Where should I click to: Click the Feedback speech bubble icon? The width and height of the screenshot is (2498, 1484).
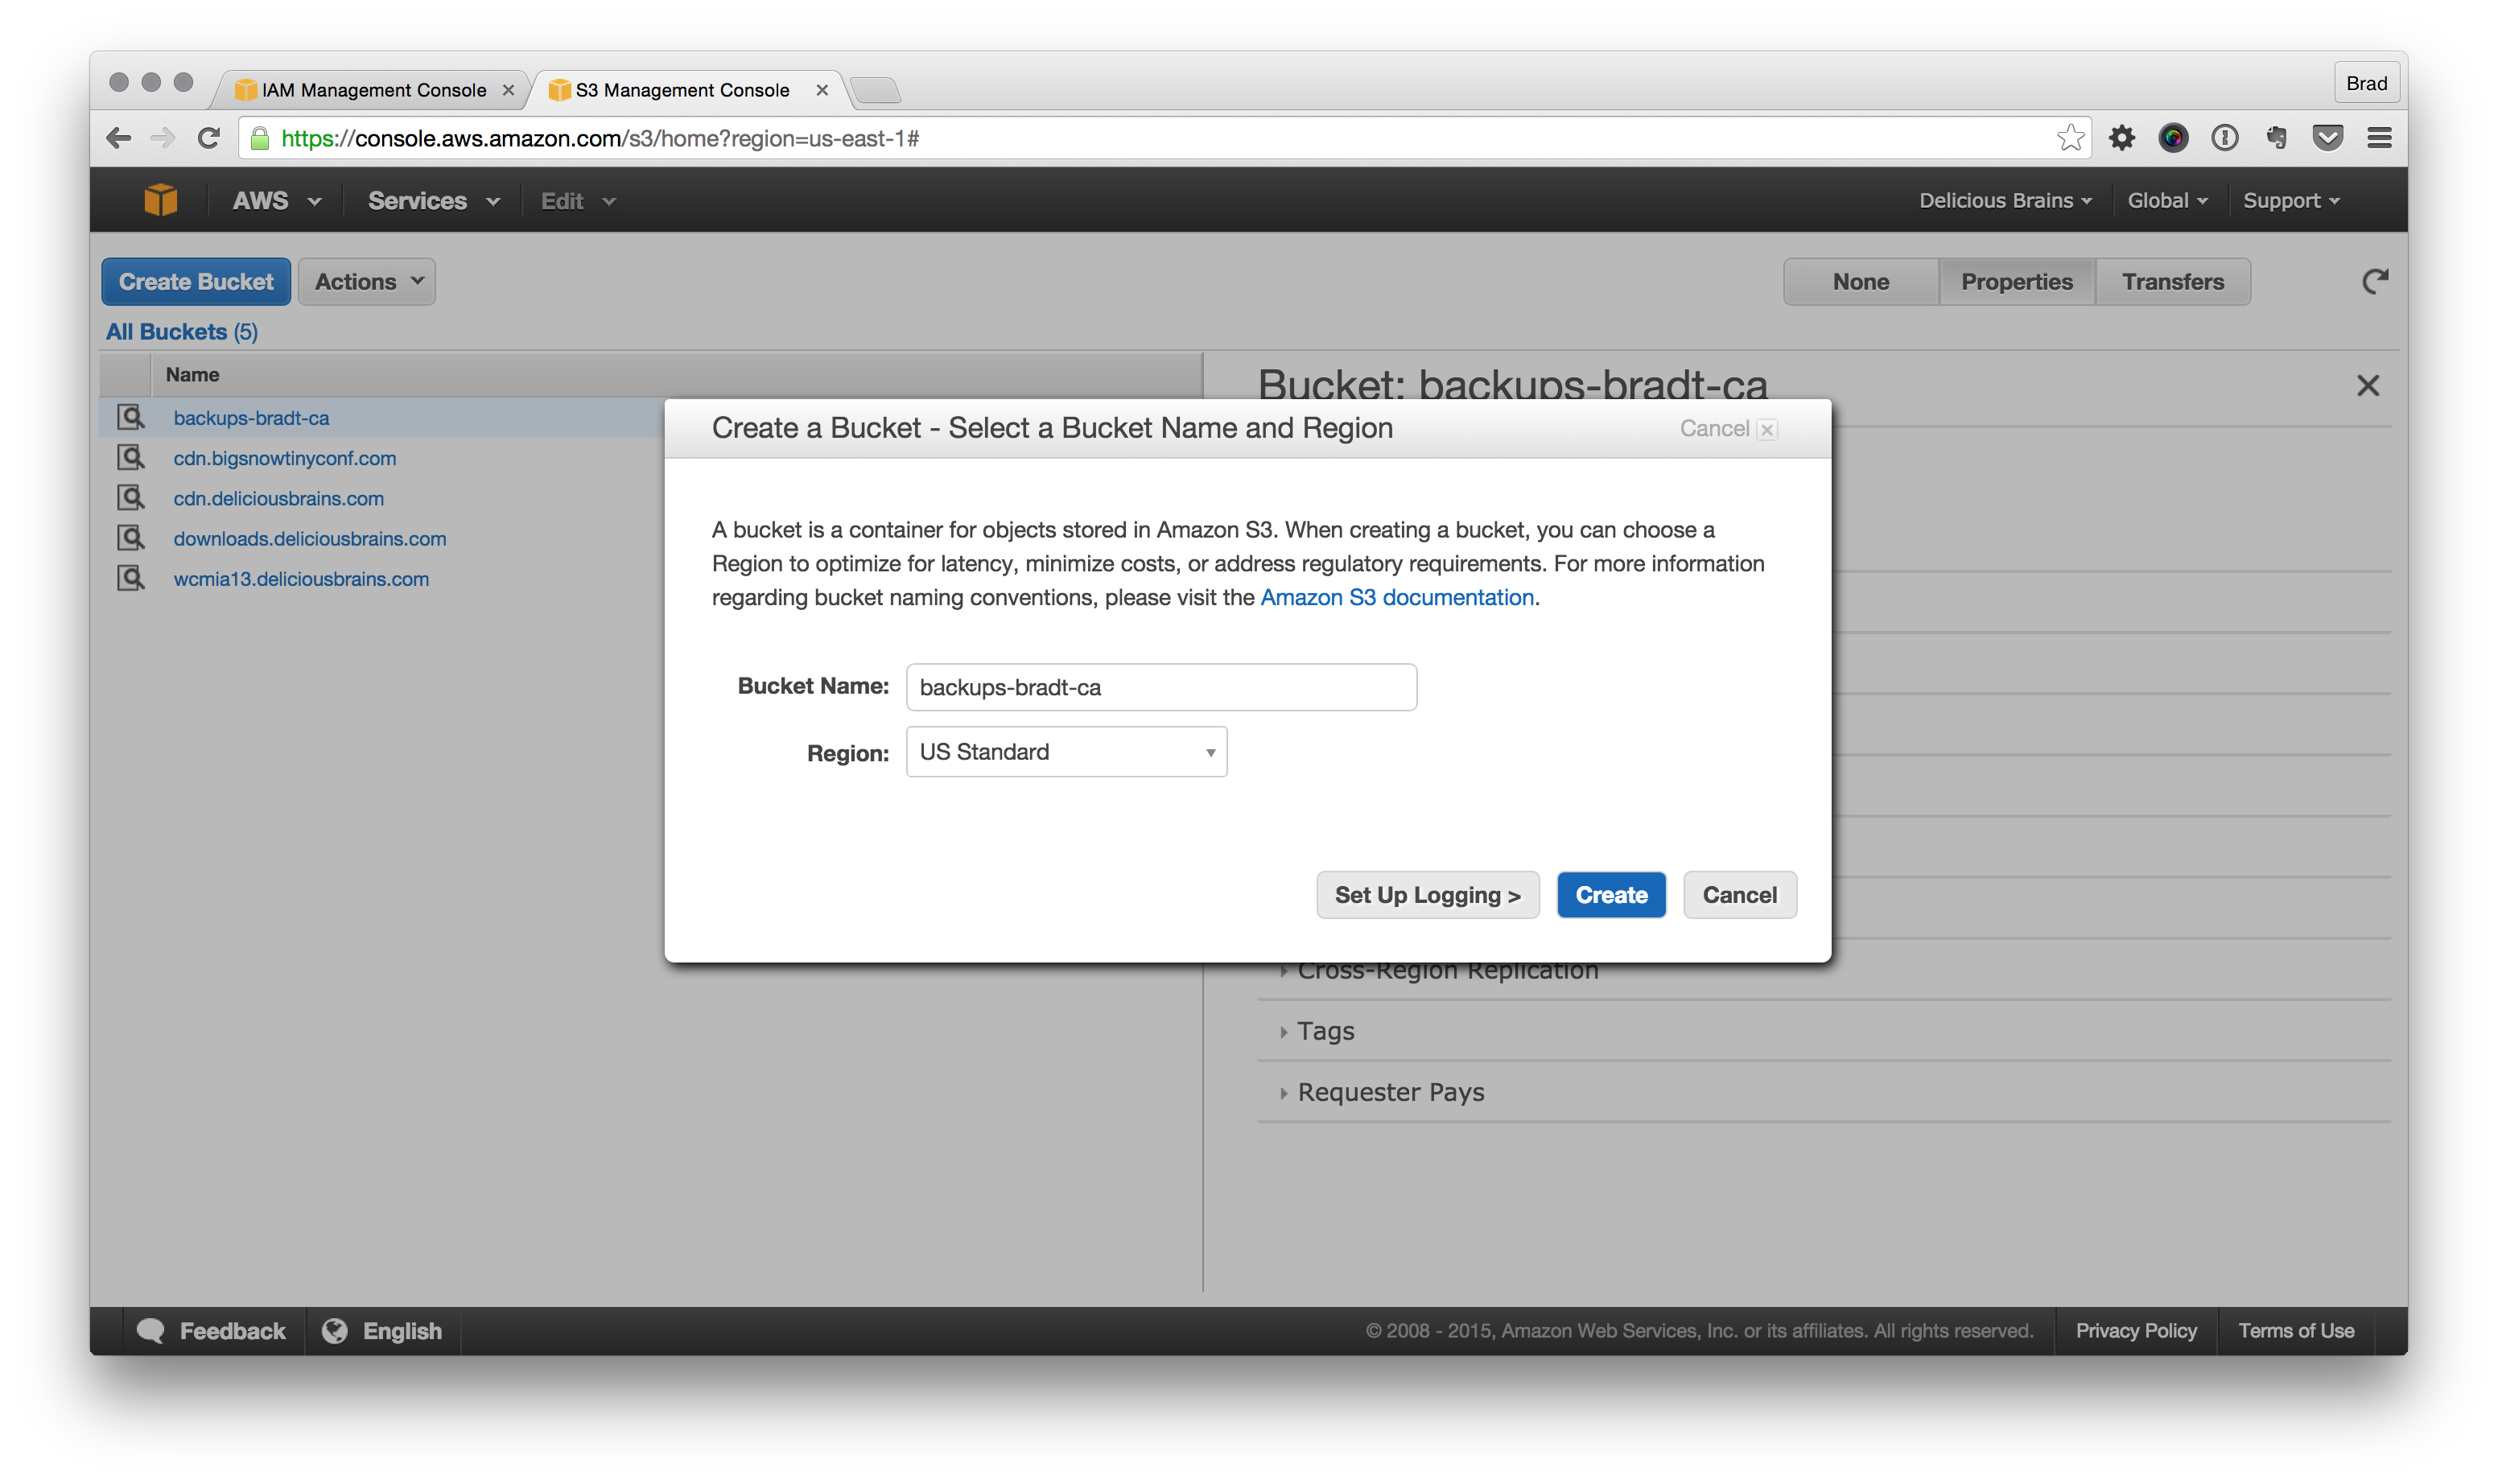click(x=151, y=1330)
